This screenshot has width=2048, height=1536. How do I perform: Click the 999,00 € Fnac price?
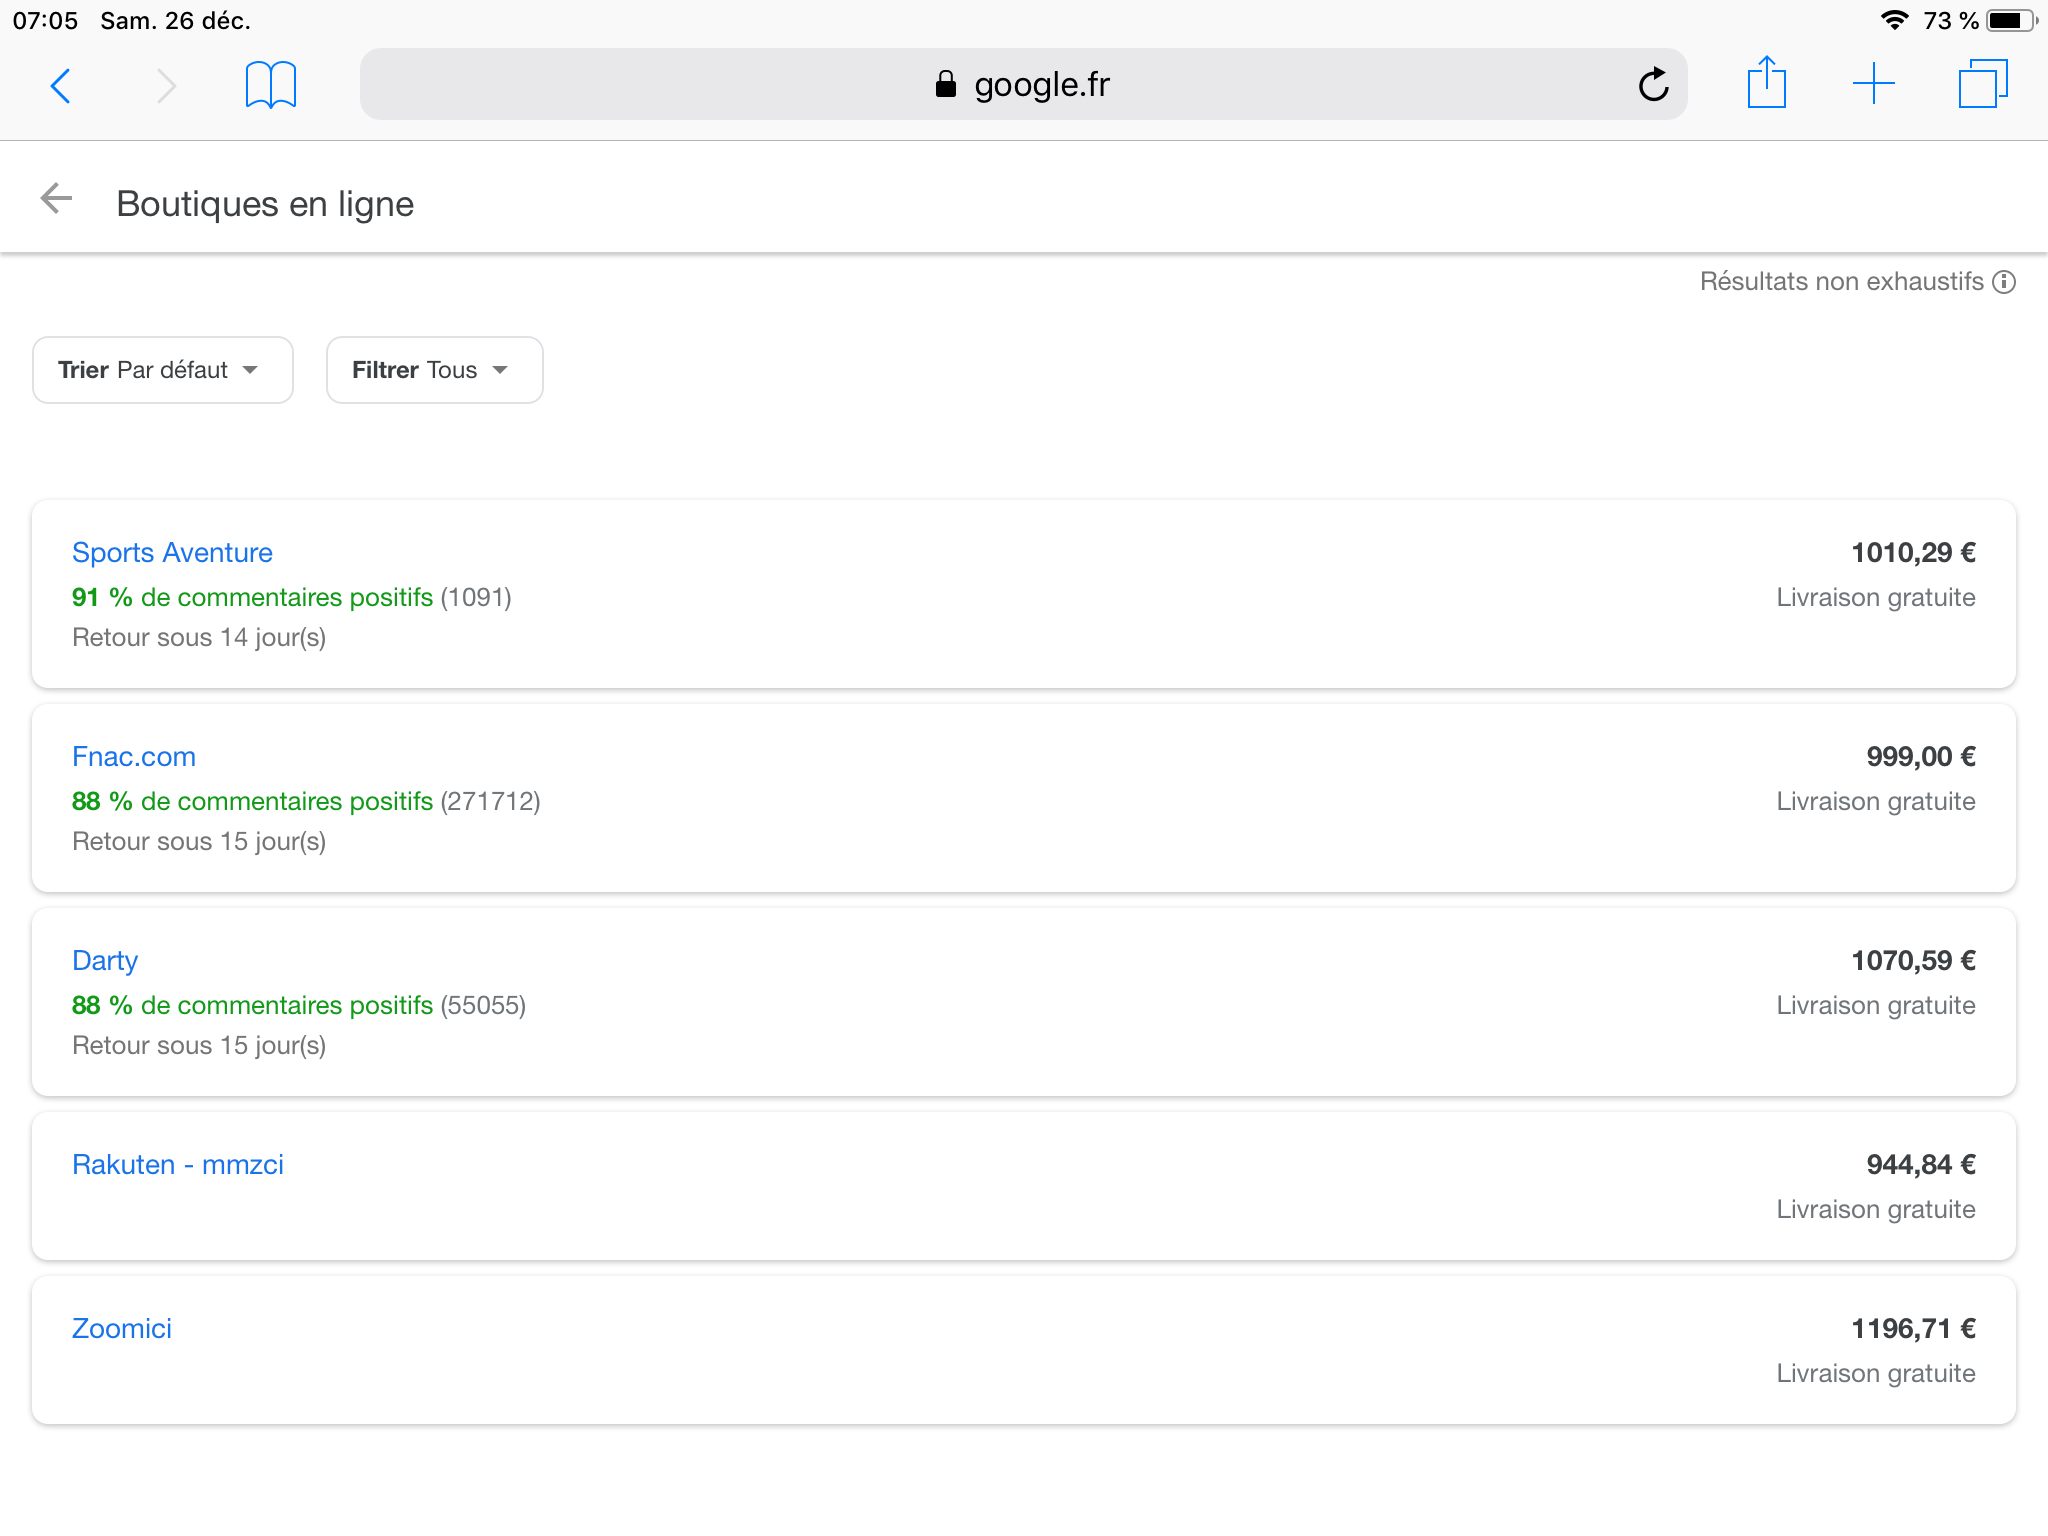[x=1920, y=757]
